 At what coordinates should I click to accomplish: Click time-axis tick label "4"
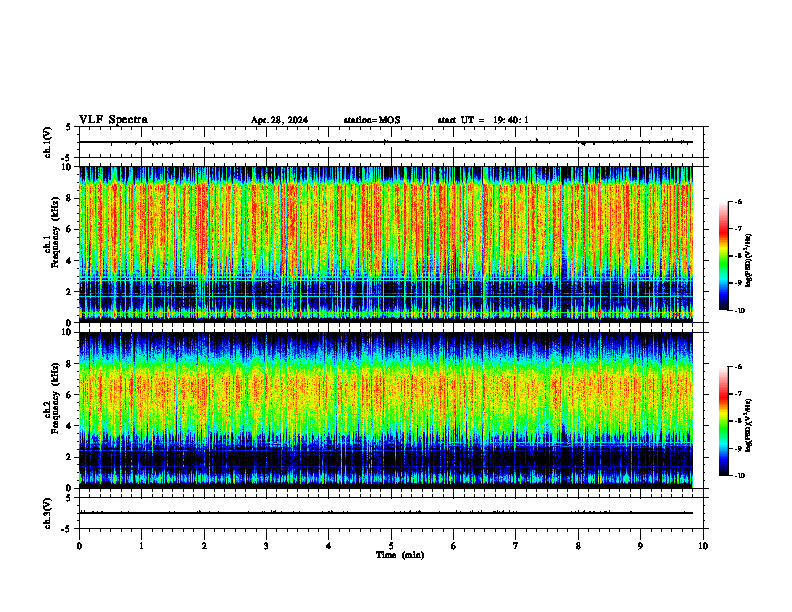click(x=329, y=546)
